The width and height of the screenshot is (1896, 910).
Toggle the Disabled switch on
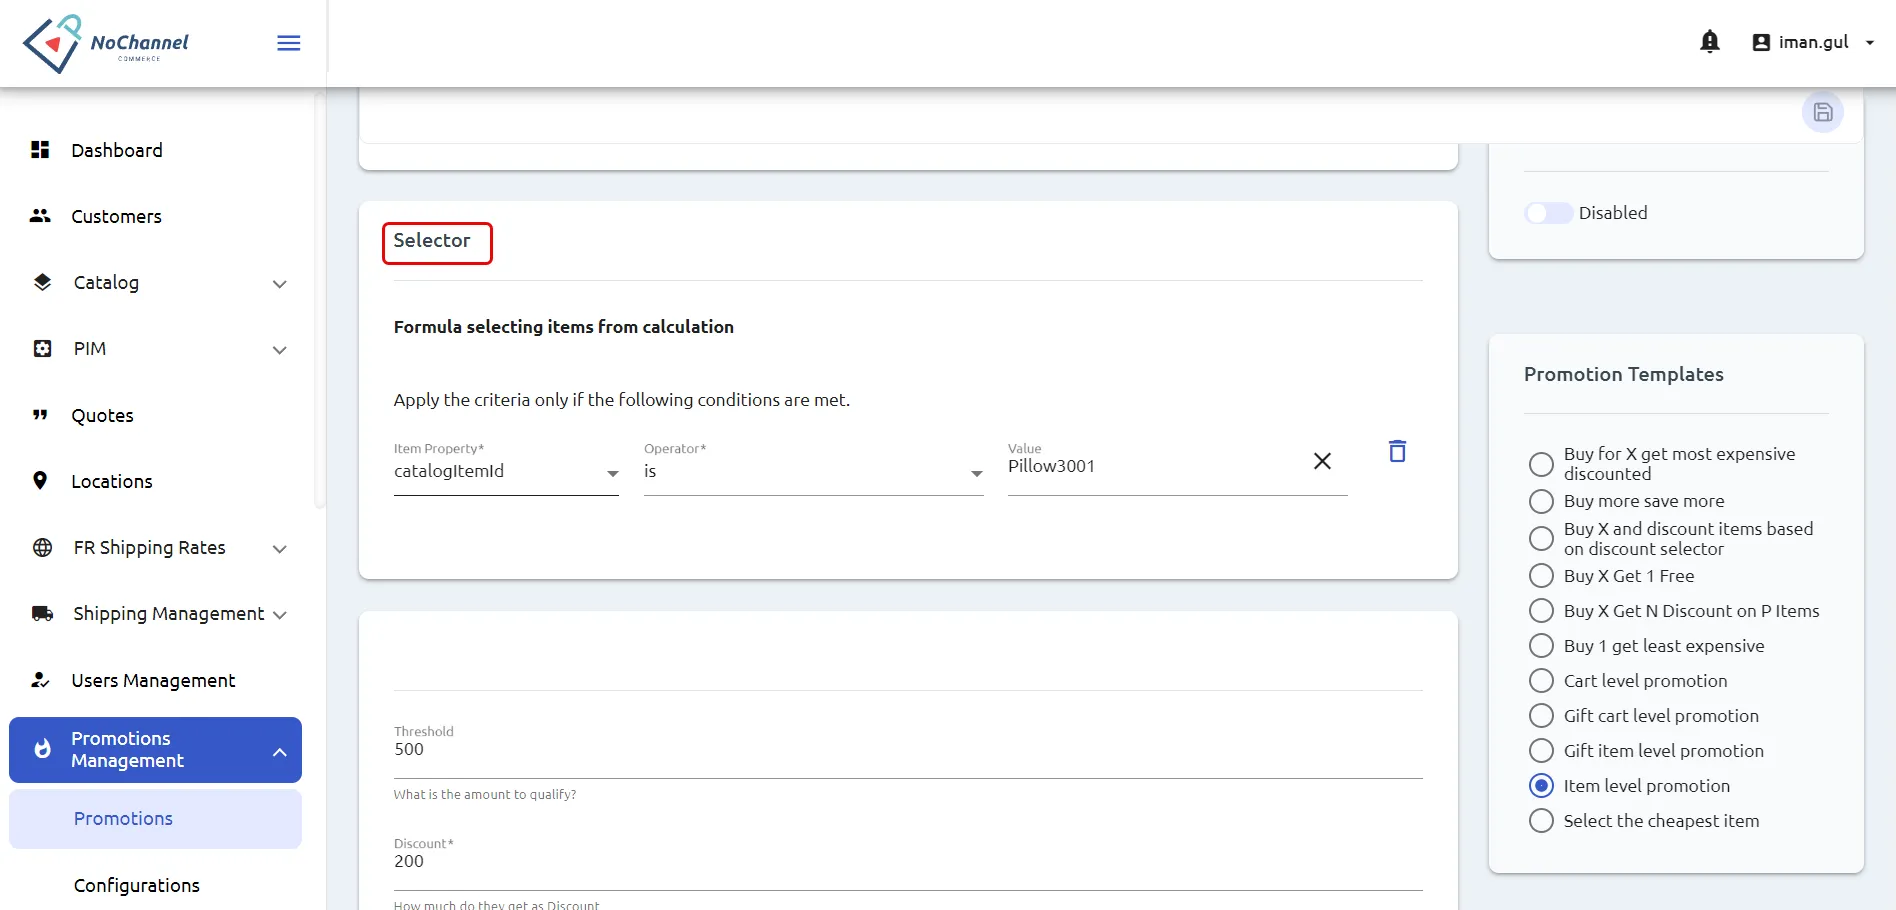click(x=1548, y=213)
